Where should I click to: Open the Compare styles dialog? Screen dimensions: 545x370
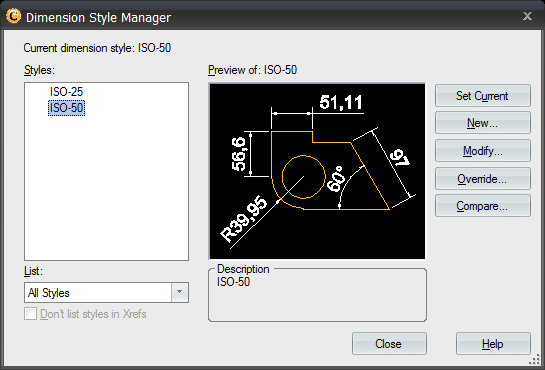coord(483,206)
